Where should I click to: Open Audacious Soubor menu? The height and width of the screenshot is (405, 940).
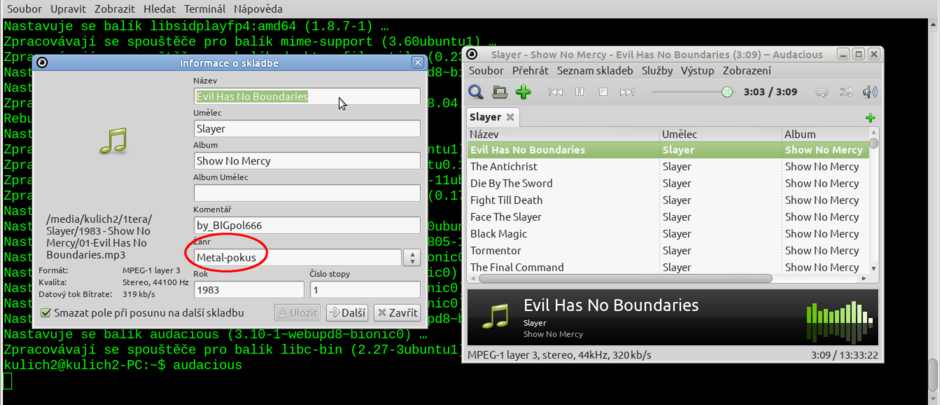(486, 71)
